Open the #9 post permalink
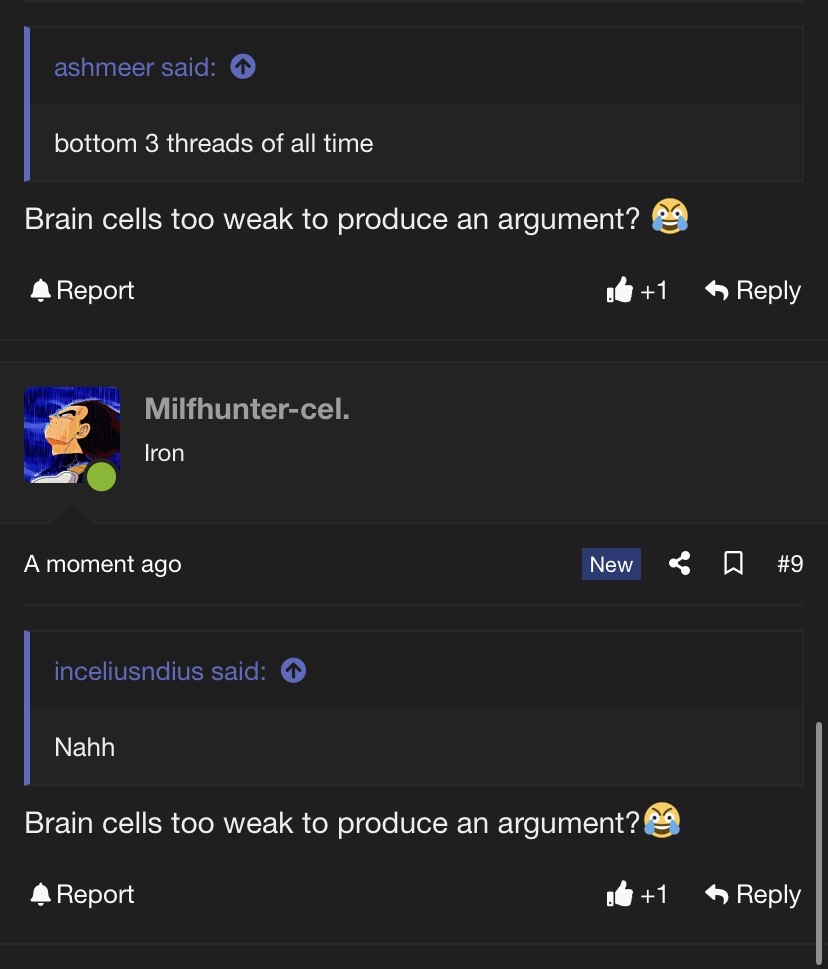 790,564
